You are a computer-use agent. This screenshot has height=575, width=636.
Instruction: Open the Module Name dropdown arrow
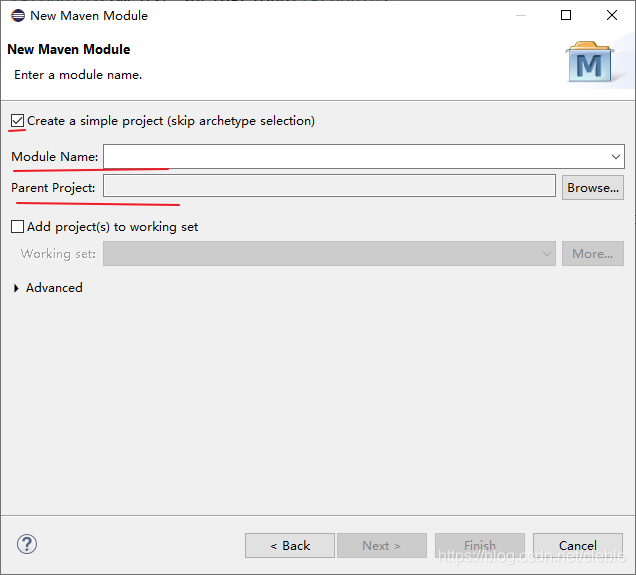(616, 157)
